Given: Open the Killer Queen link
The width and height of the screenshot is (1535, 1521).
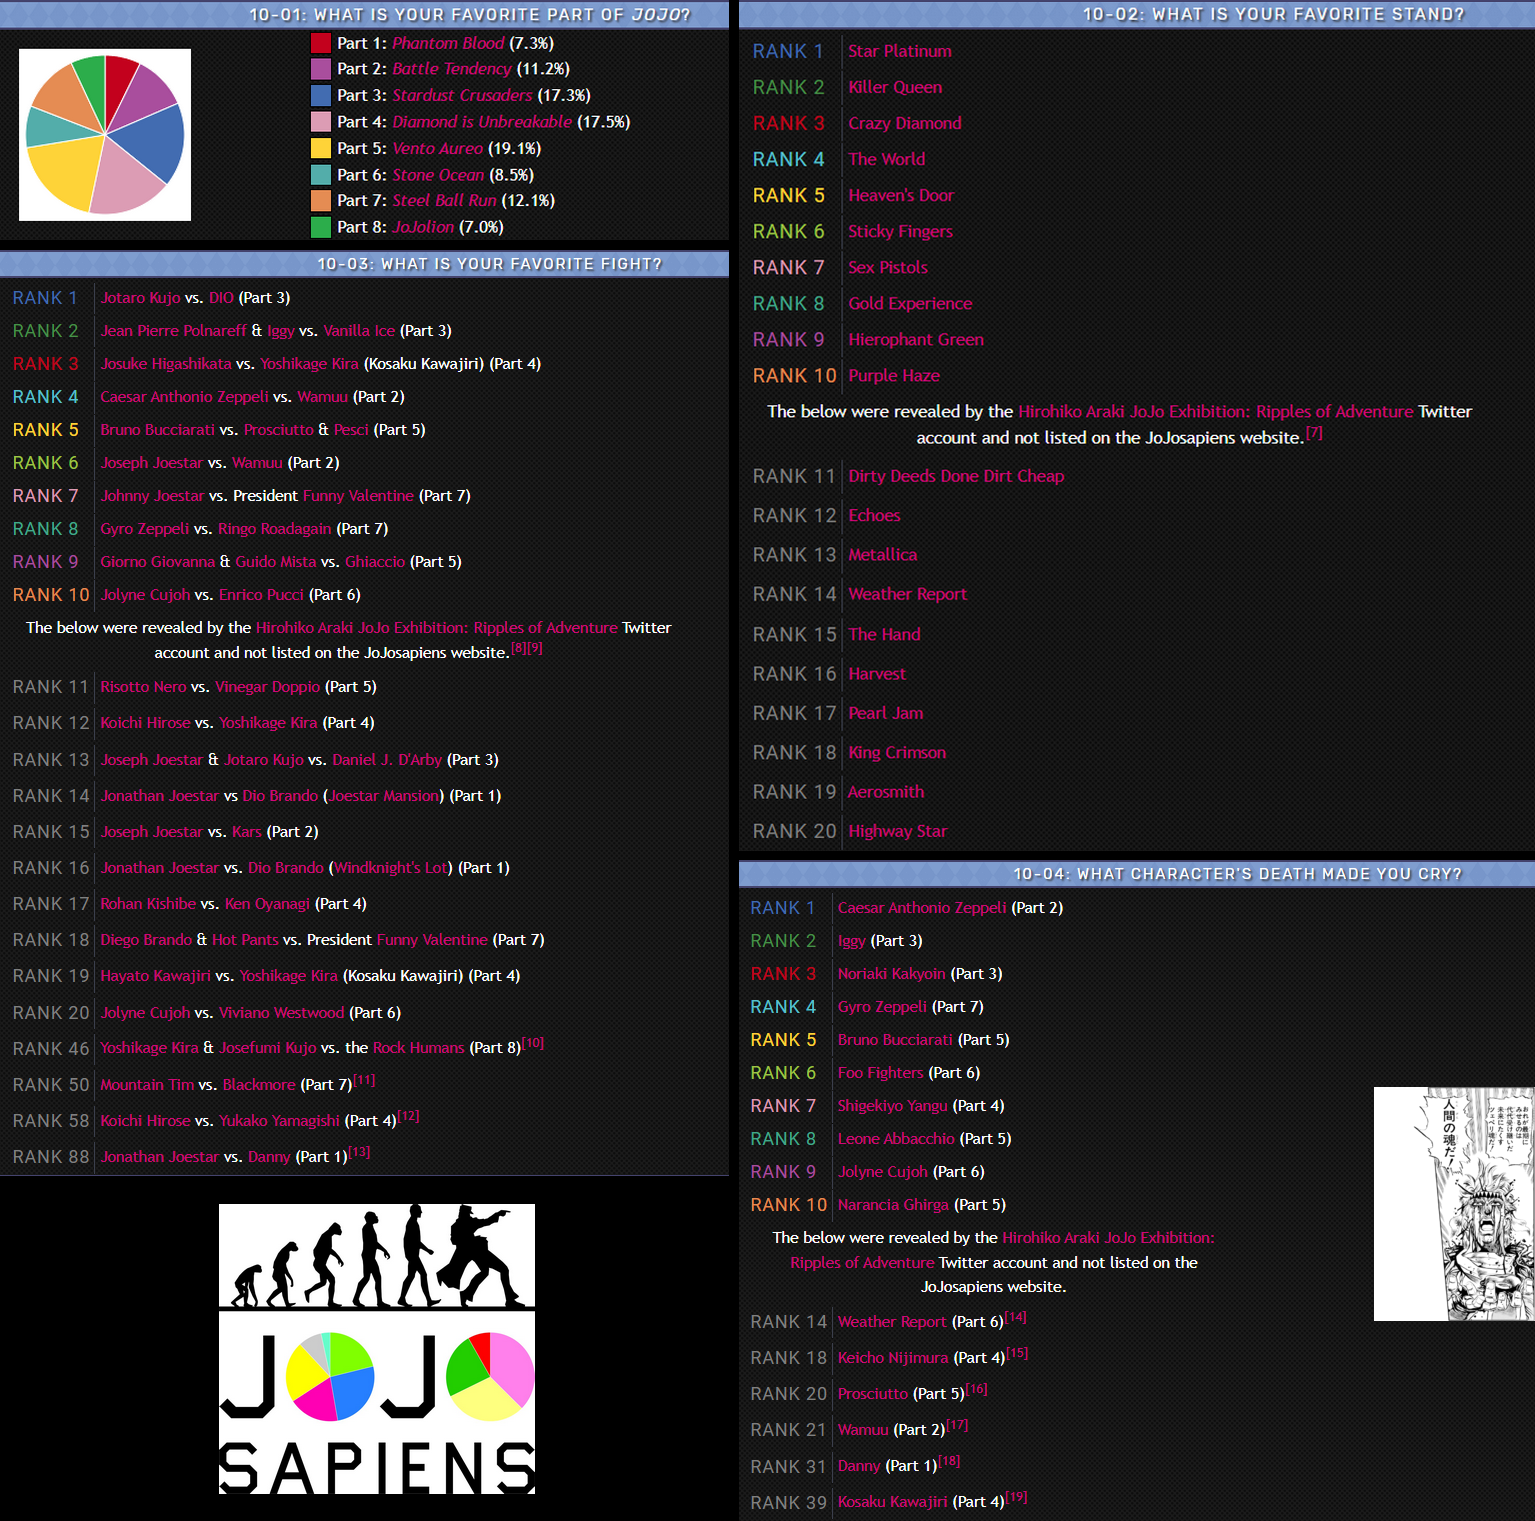Looking at the screenshot, I should [x=895, y=87].
